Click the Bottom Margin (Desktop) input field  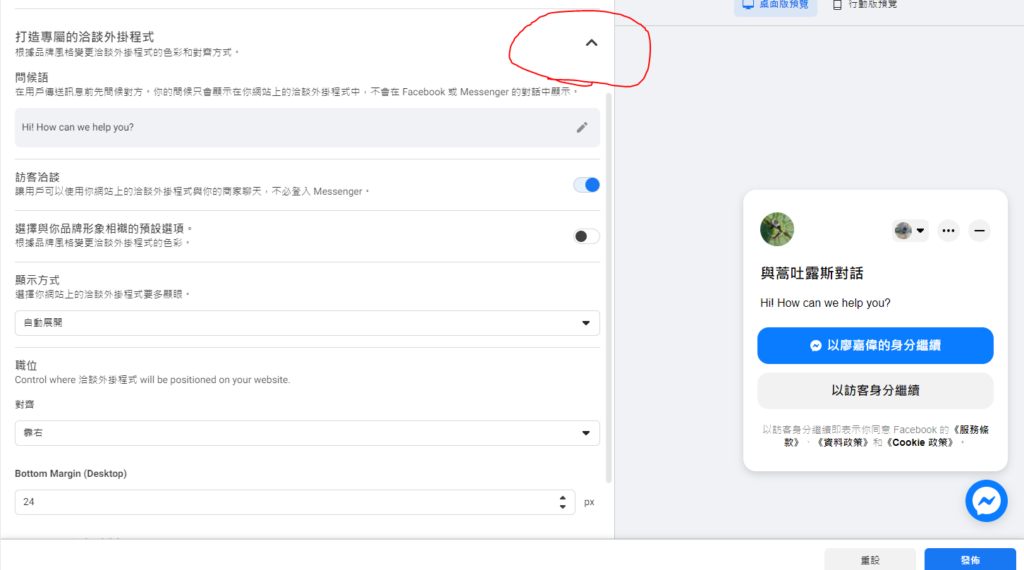pos(280,502)
